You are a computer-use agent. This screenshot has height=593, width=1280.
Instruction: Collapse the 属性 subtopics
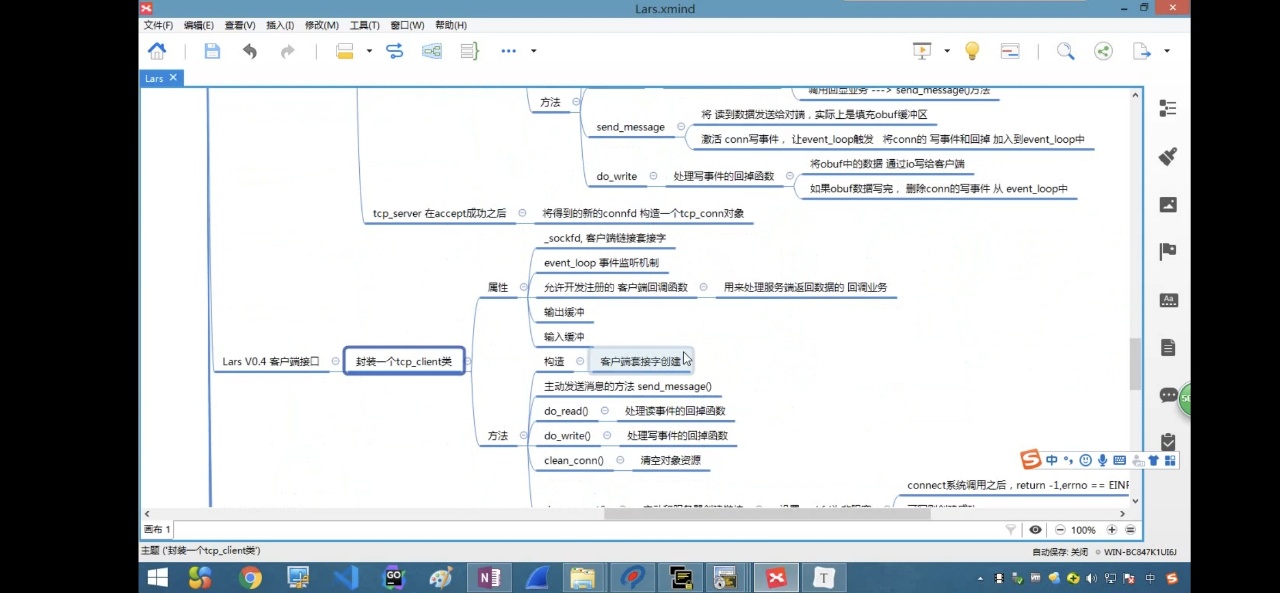523,288
